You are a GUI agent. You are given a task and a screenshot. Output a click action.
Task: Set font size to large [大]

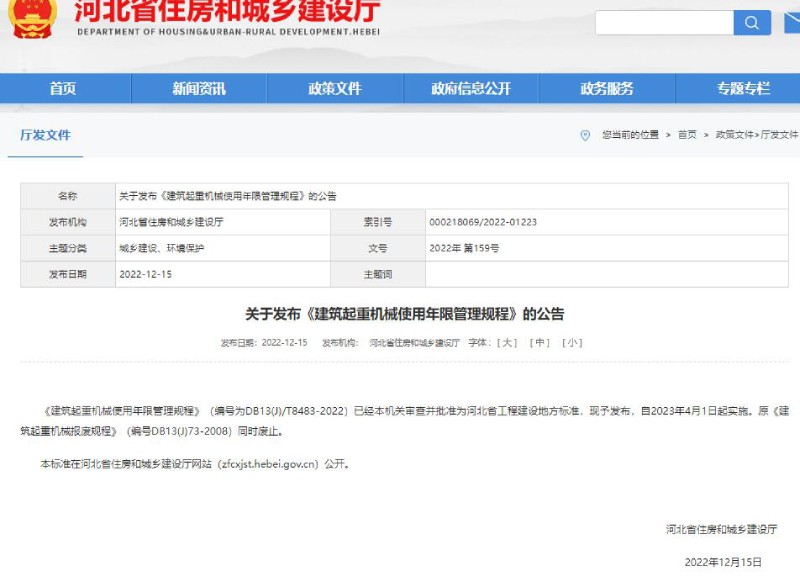[x=508, y=343]
